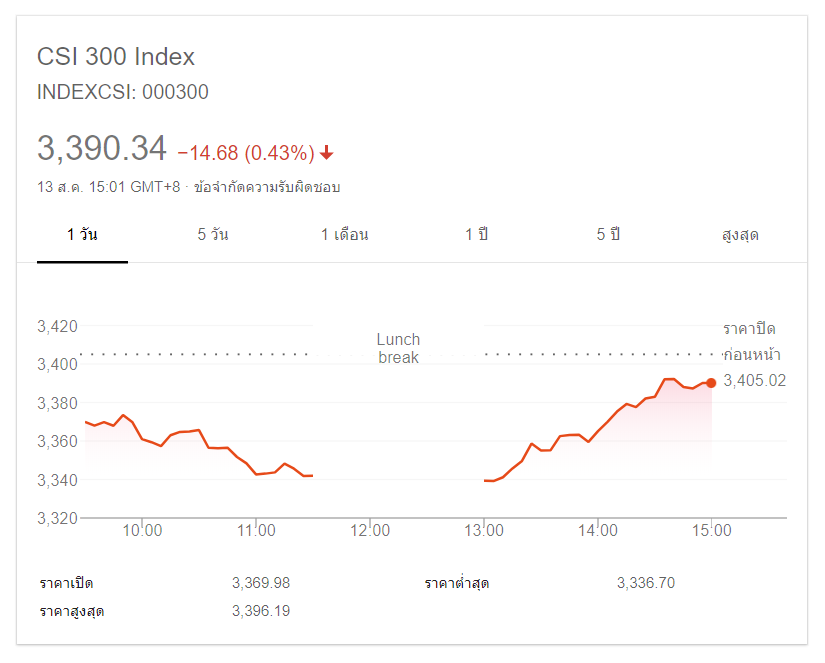The height and width of the screenshot is (663, 825).
Task: Click the current price 3,390.34
Action: tap(102, 149)
